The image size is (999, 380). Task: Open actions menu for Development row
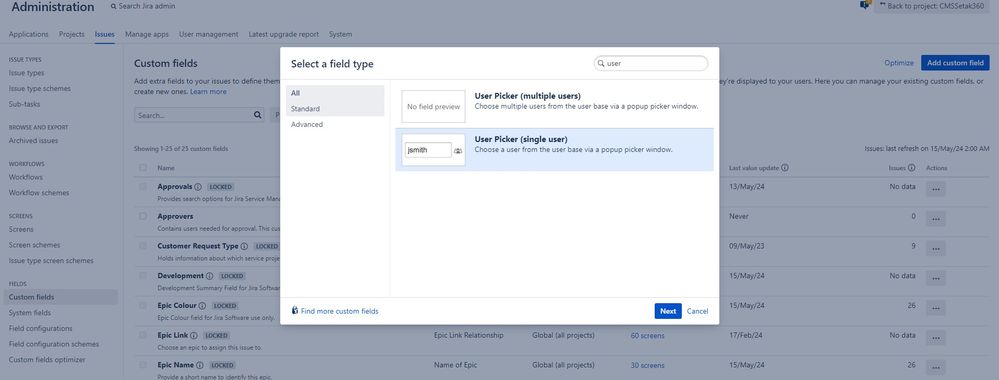coord(935,278)
